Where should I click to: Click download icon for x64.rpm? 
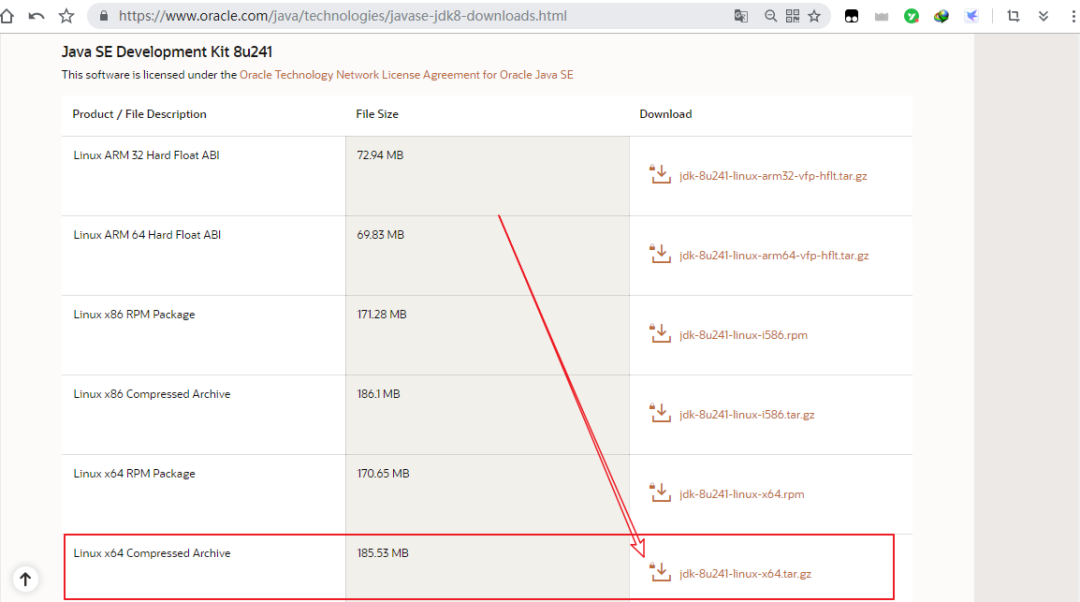click(x=660, y=492)
